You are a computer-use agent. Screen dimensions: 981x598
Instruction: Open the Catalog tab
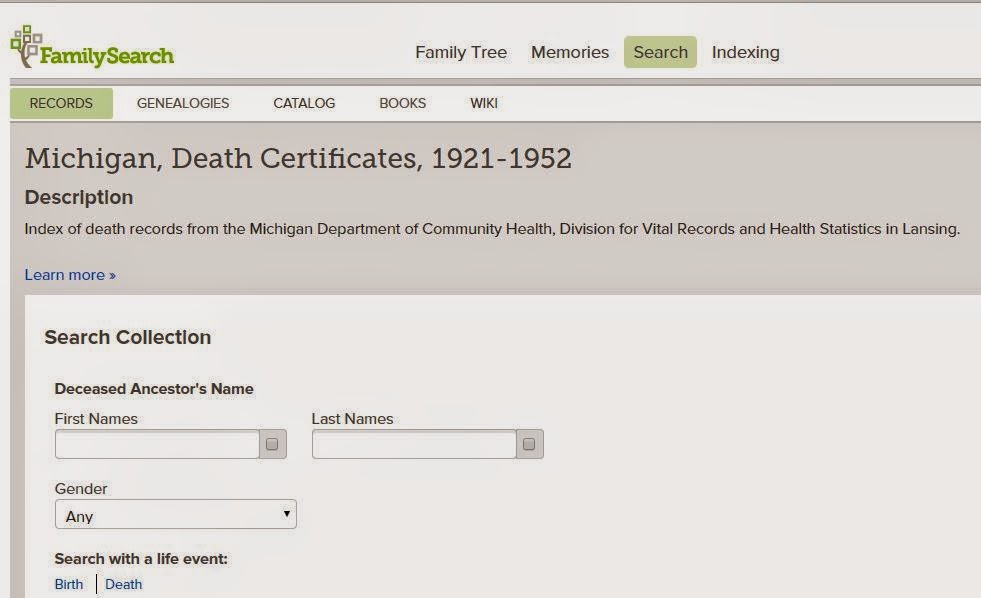(304, 103)
